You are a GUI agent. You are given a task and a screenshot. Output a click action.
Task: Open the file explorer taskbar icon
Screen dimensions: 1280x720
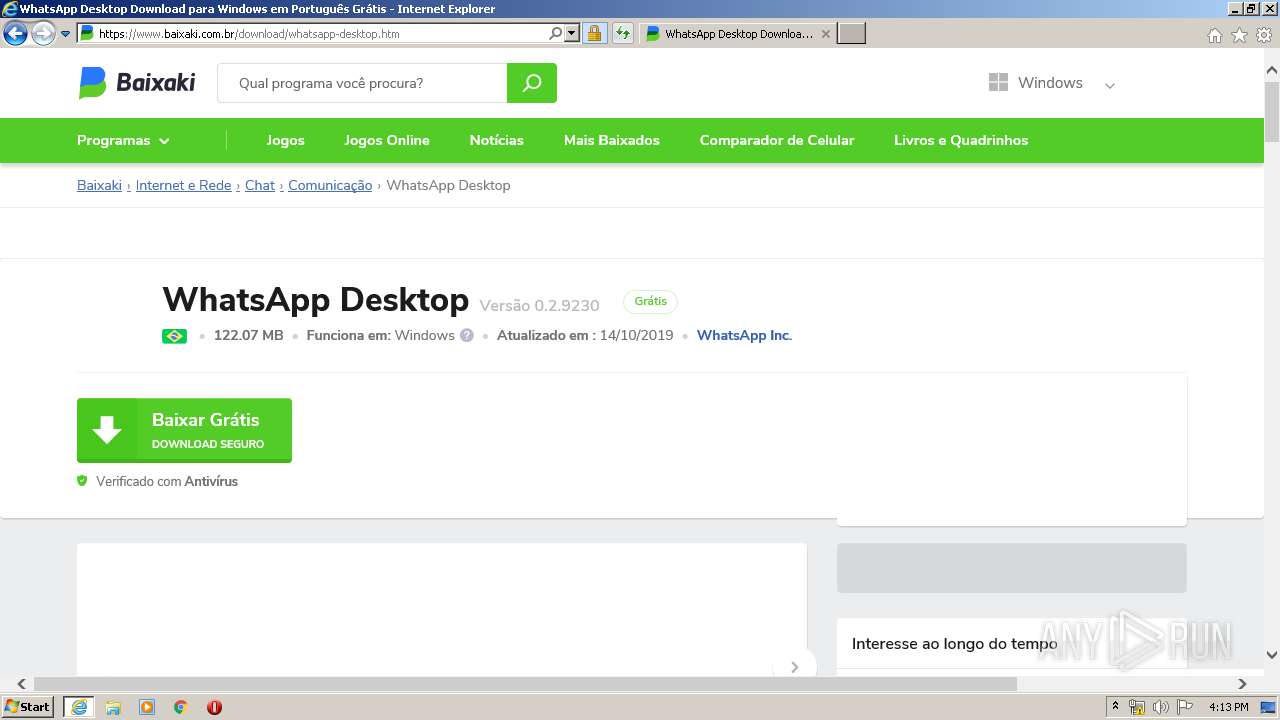[x=113, y=707]
